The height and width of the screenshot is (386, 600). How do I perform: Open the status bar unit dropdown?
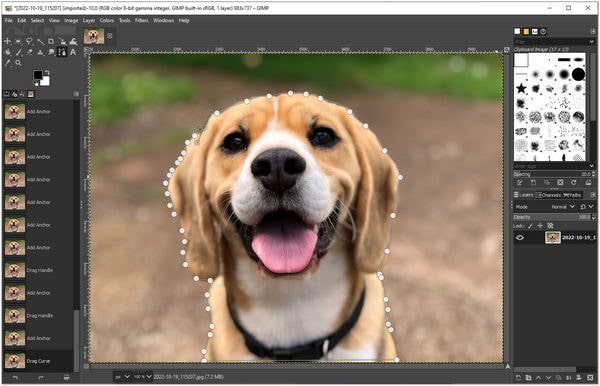123,377
